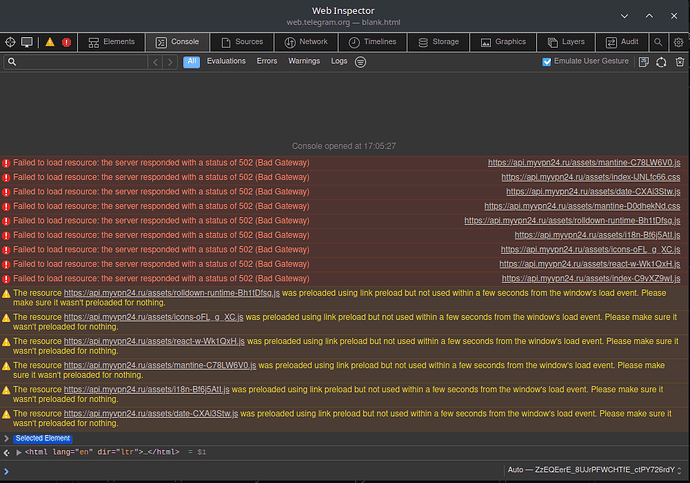
Task: Open rolldown-runtime link in preload warning
Action: click(x=172, y=293)
